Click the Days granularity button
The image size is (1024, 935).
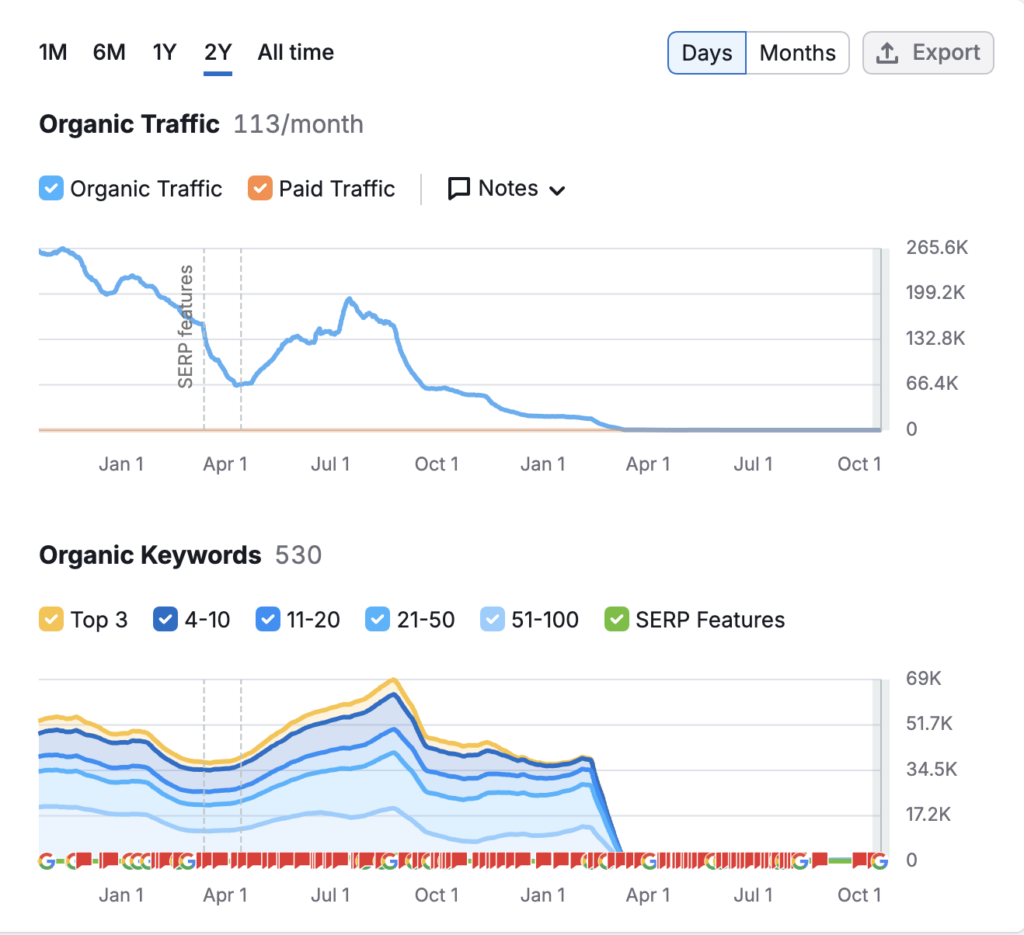pos(707,53)
